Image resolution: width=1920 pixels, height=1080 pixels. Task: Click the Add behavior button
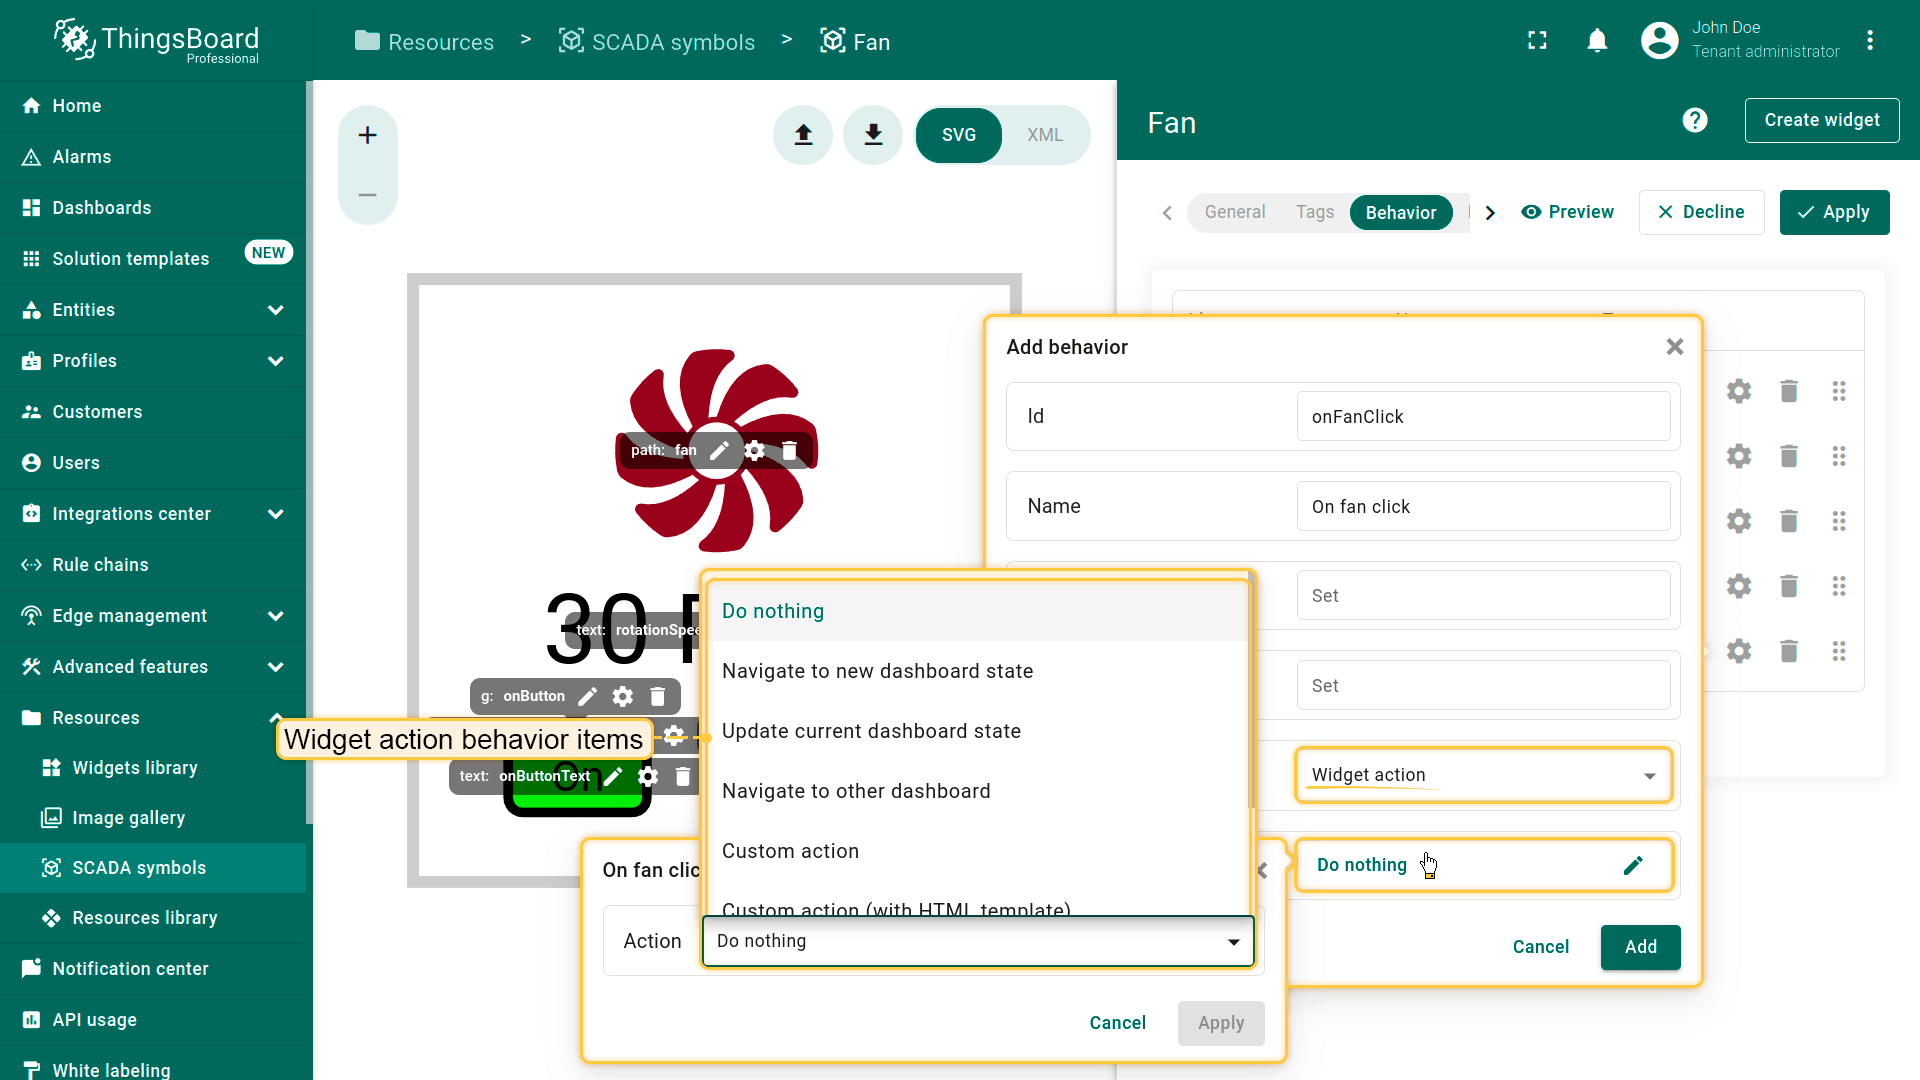(1640, 947)
